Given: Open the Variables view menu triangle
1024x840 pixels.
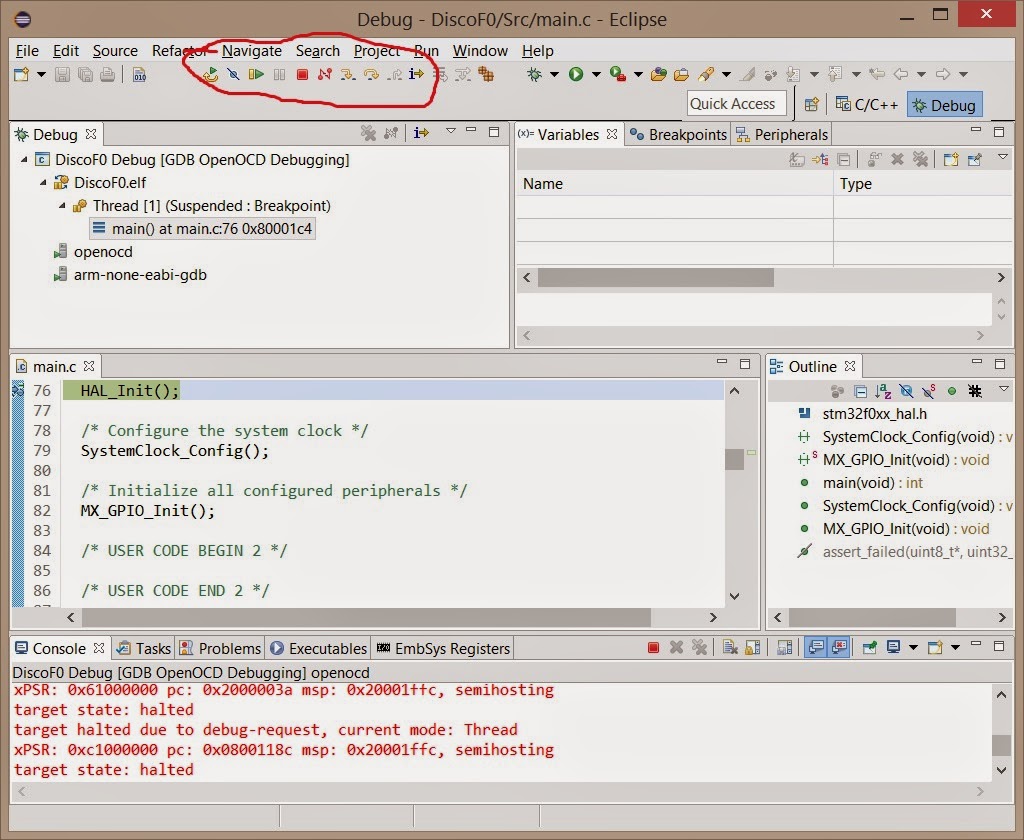Looking at the screenshot, I should click(1003, 157).
